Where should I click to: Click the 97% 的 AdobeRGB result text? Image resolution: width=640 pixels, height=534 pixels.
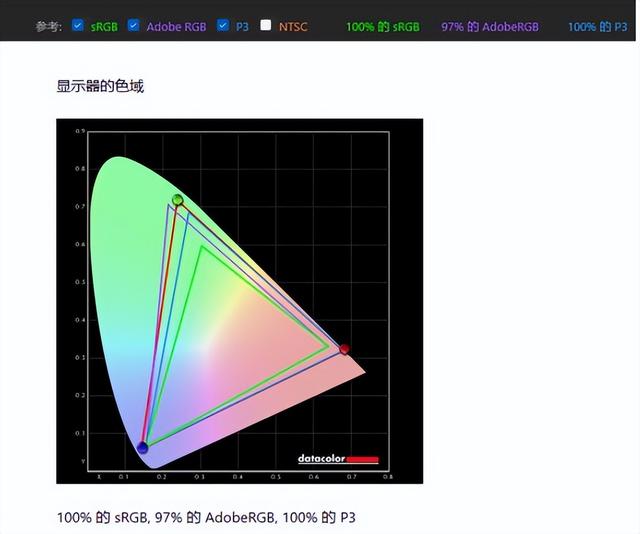(x=490, y=27)
